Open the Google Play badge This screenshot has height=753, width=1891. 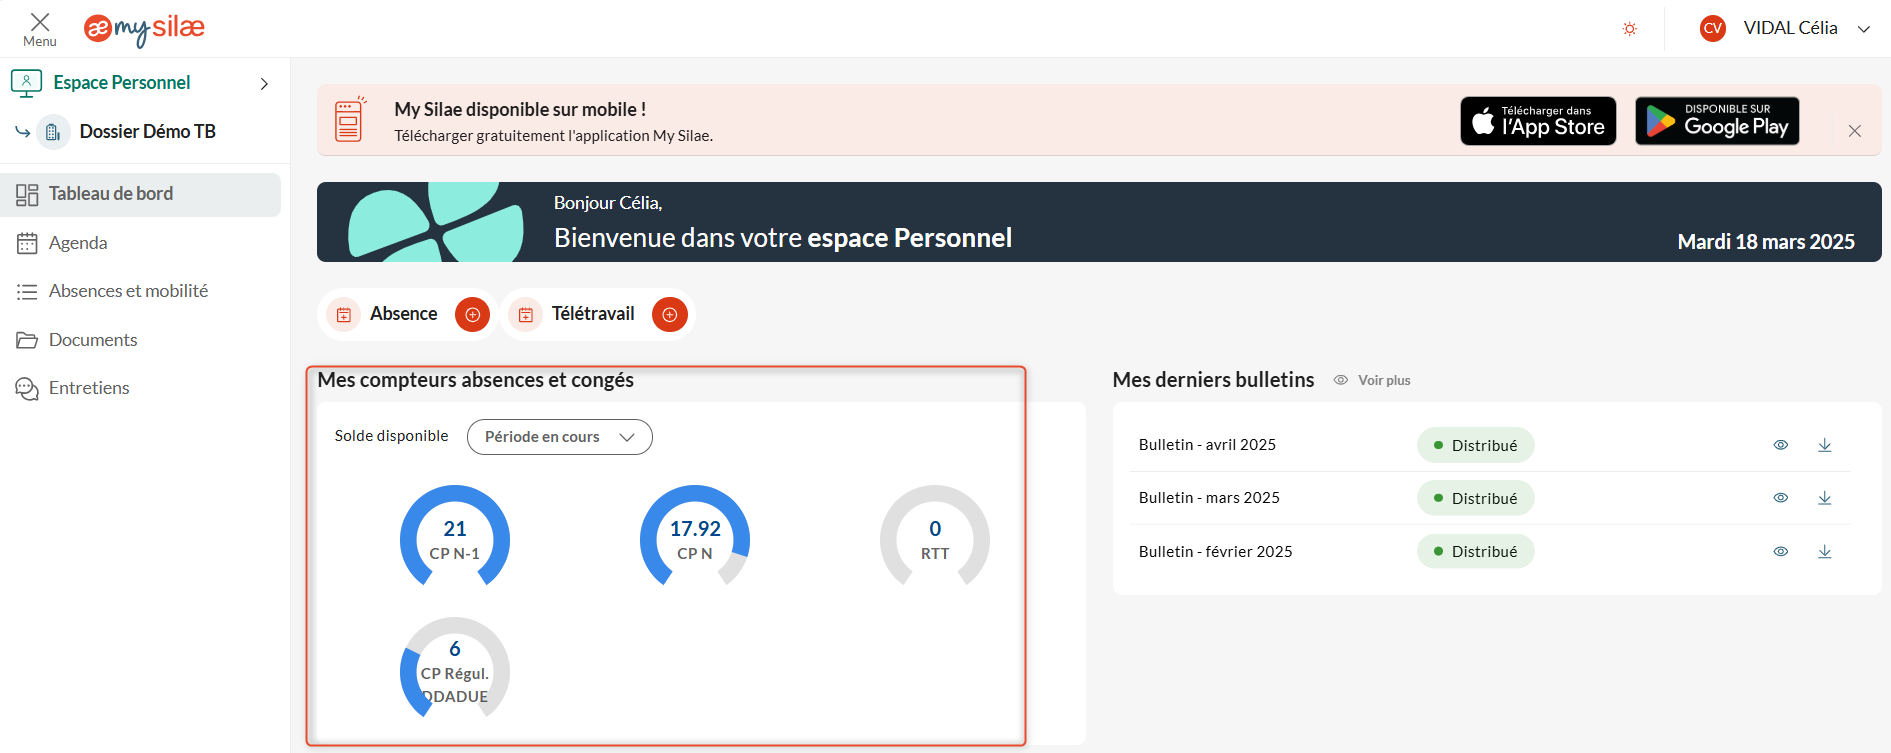pyautogui.click(x=1717, y=121)
